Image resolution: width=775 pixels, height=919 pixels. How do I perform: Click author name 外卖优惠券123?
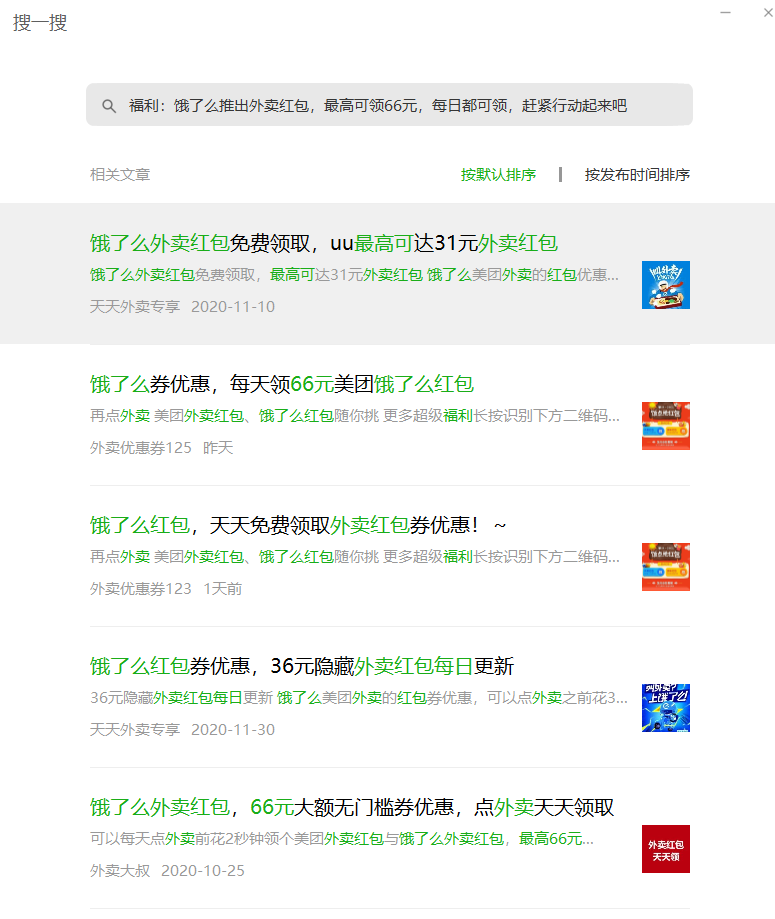(141, 588)
